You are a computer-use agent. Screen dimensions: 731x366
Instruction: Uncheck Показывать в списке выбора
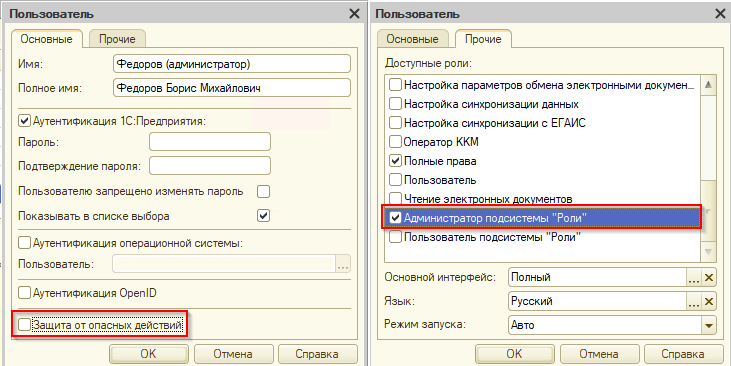pos(264,216)
